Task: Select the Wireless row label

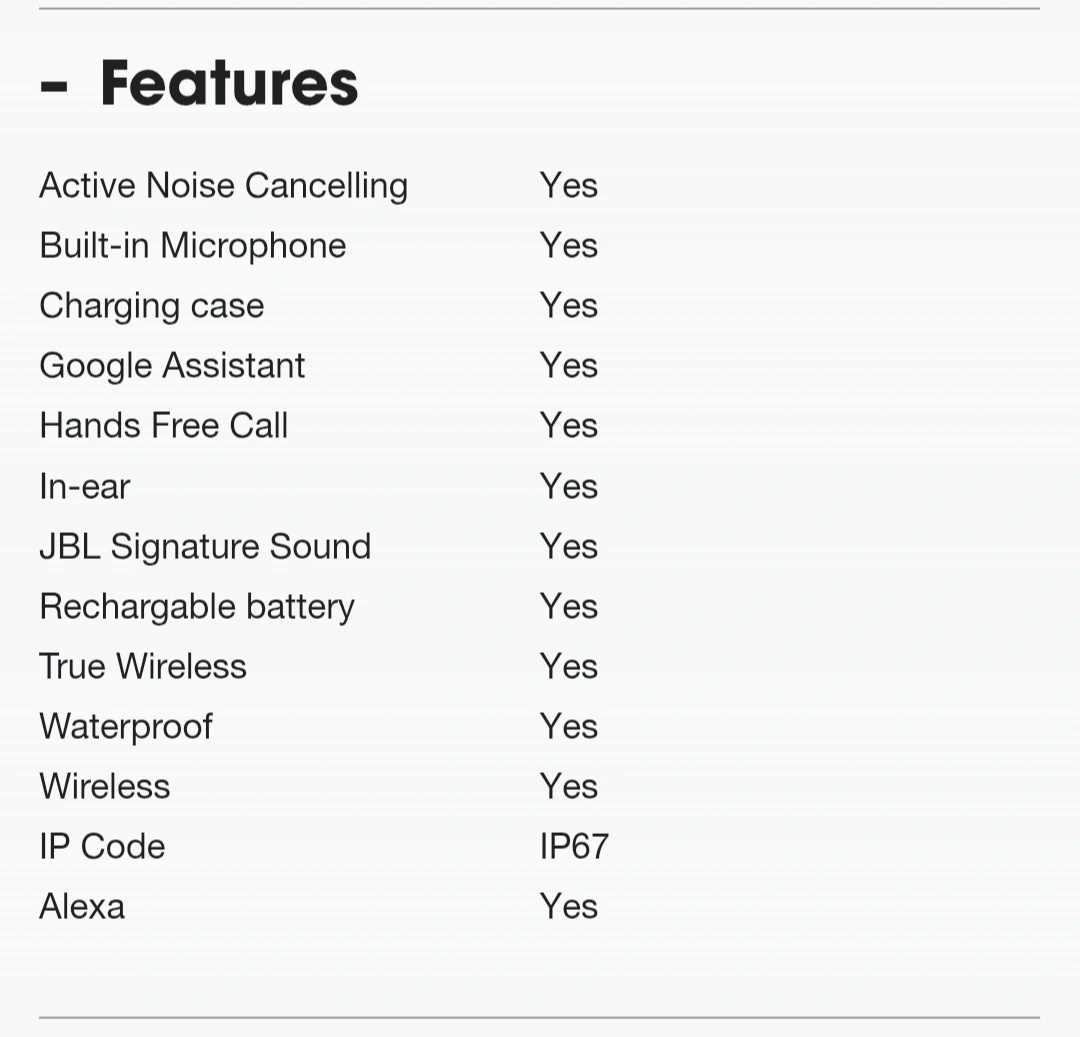Action: coord(105,786)
